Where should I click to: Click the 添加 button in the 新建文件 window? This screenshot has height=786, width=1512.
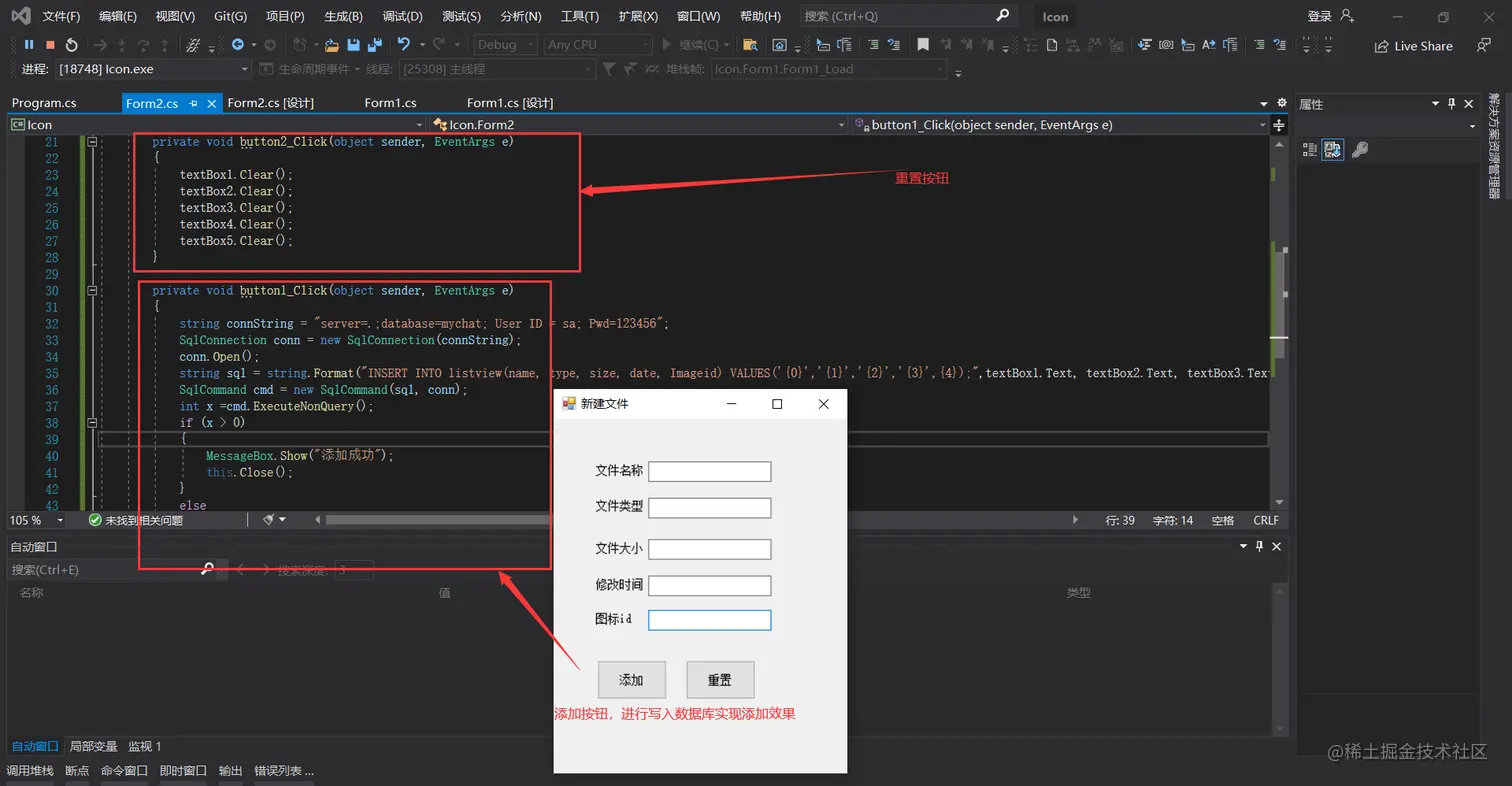coord(631,680)
